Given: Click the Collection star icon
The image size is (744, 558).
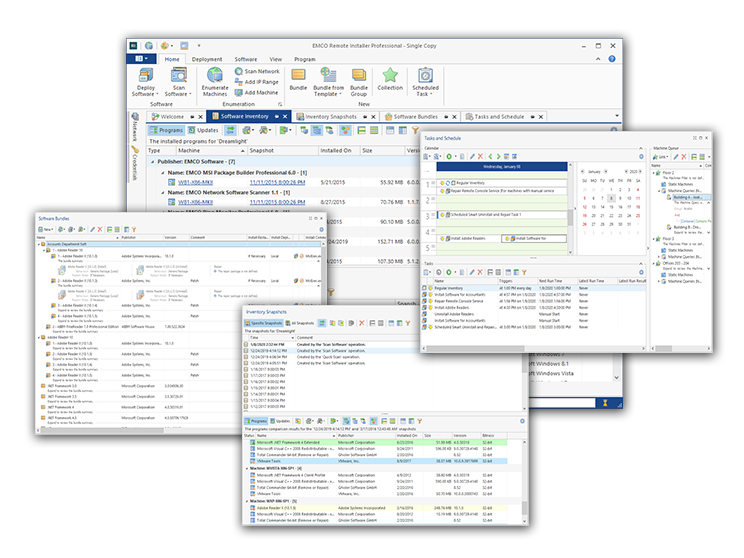Looking at the screenshot, I should (x=390, y=76).
